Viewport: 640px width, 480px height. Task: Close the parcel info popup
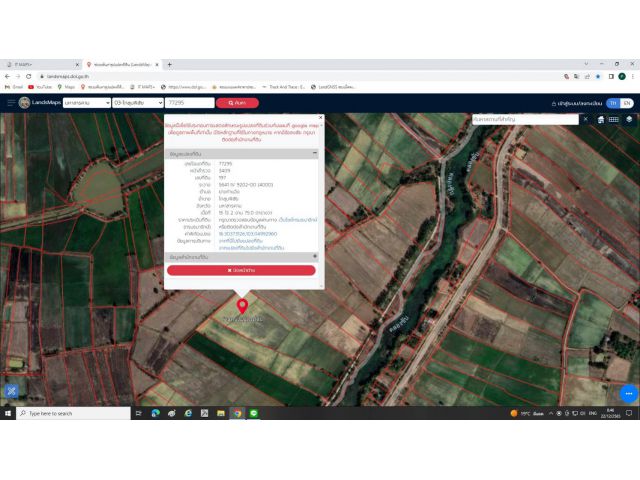coord(320,118)
